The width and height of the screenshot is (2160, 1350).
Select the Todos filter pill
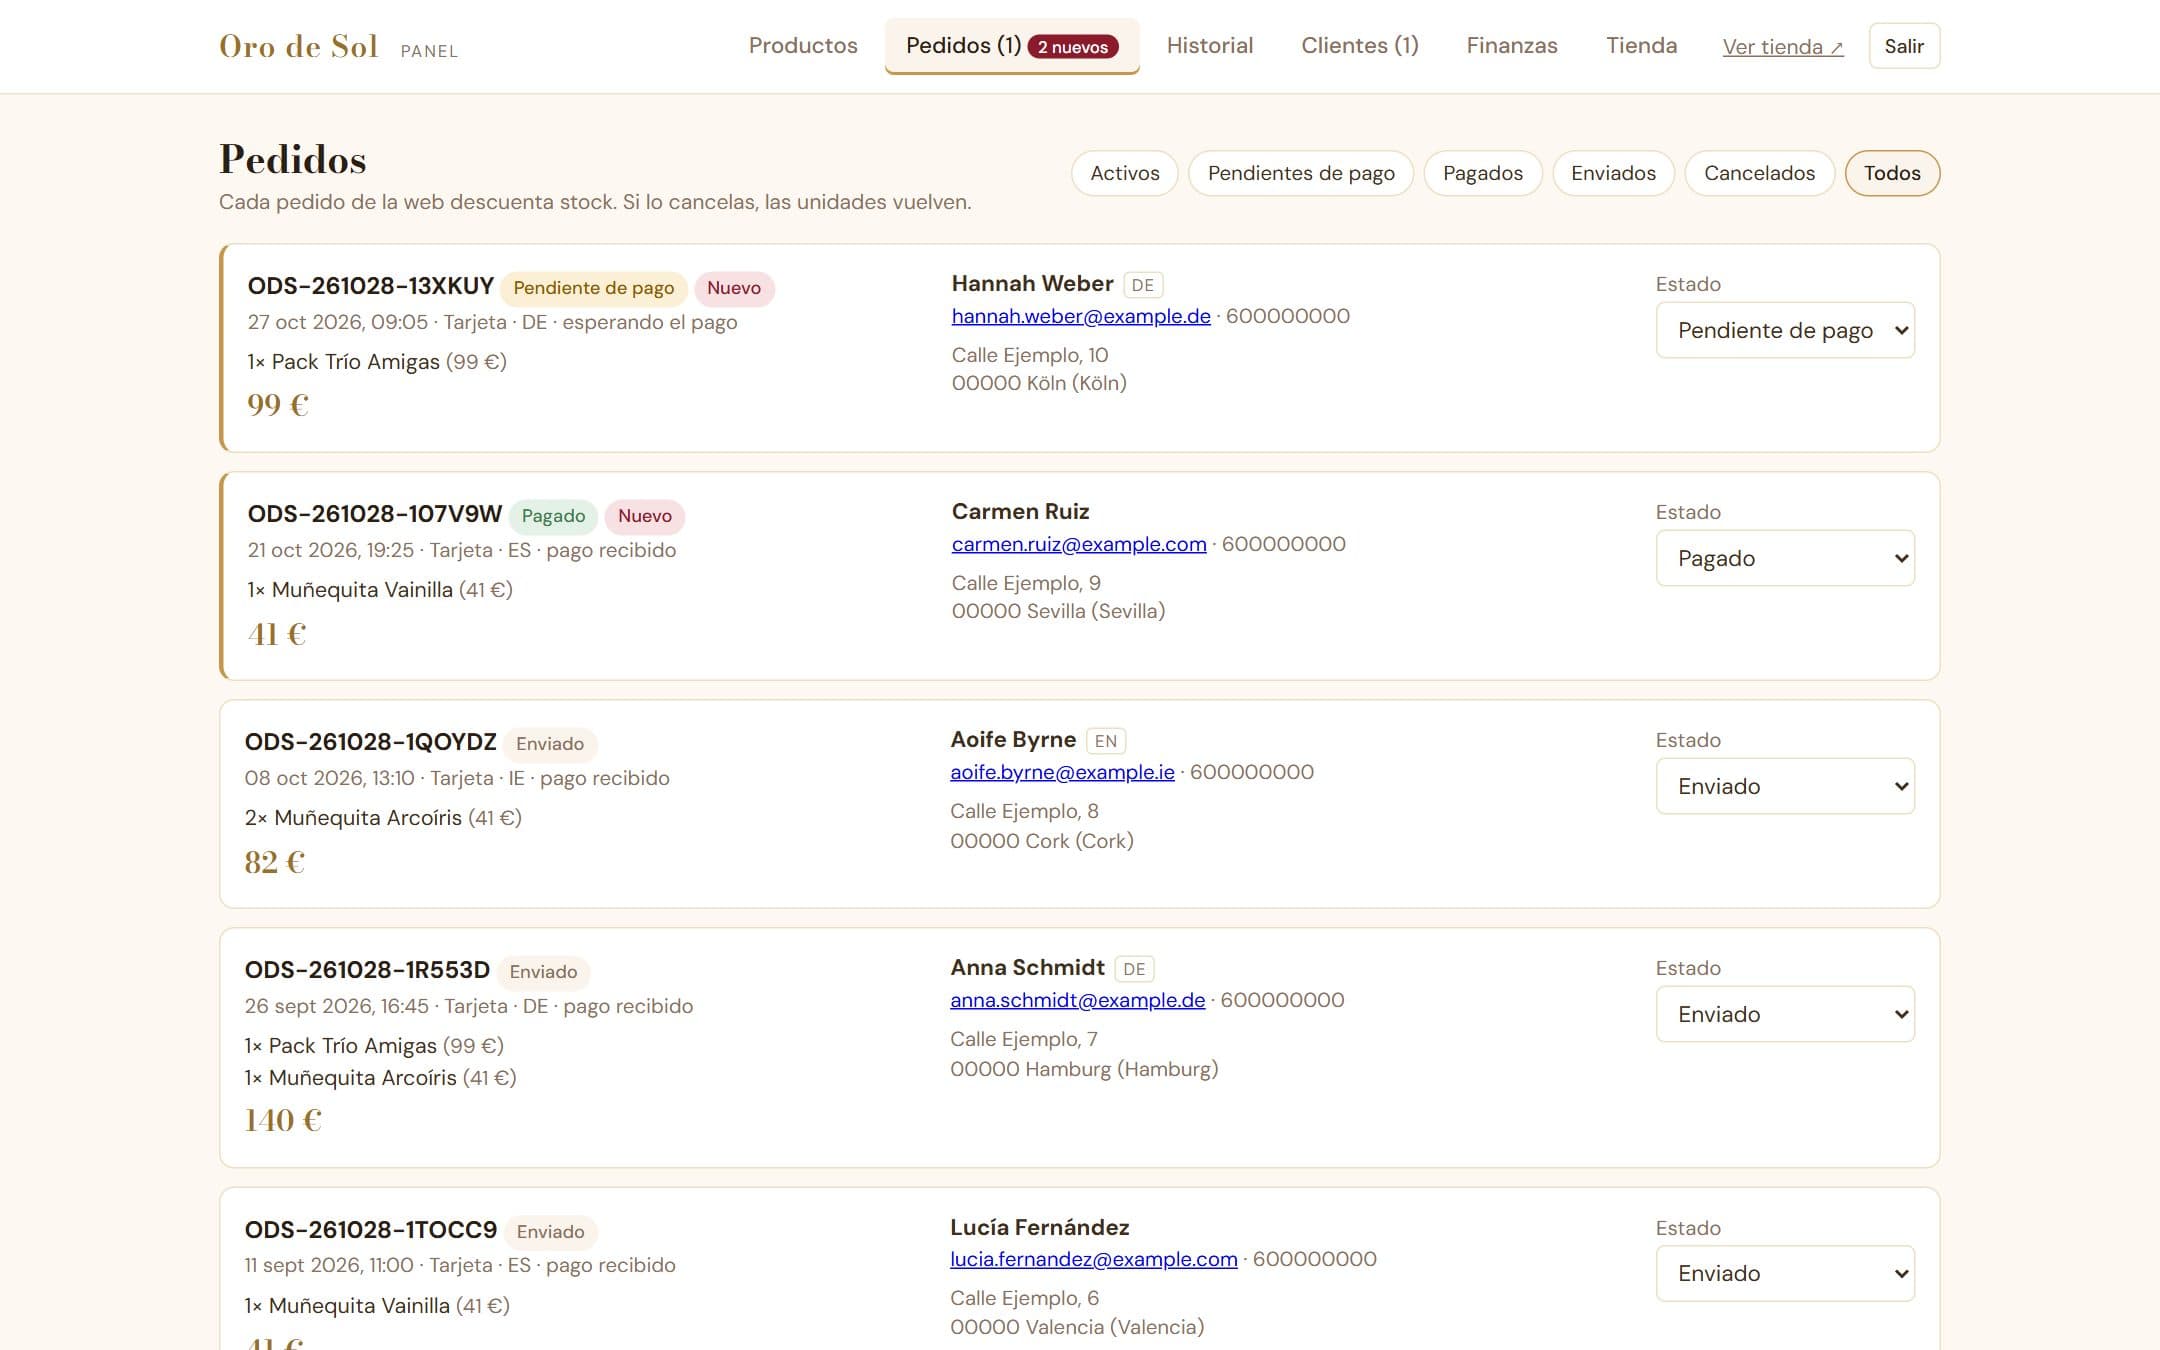pyautogui.click(x=1892, y=173)
